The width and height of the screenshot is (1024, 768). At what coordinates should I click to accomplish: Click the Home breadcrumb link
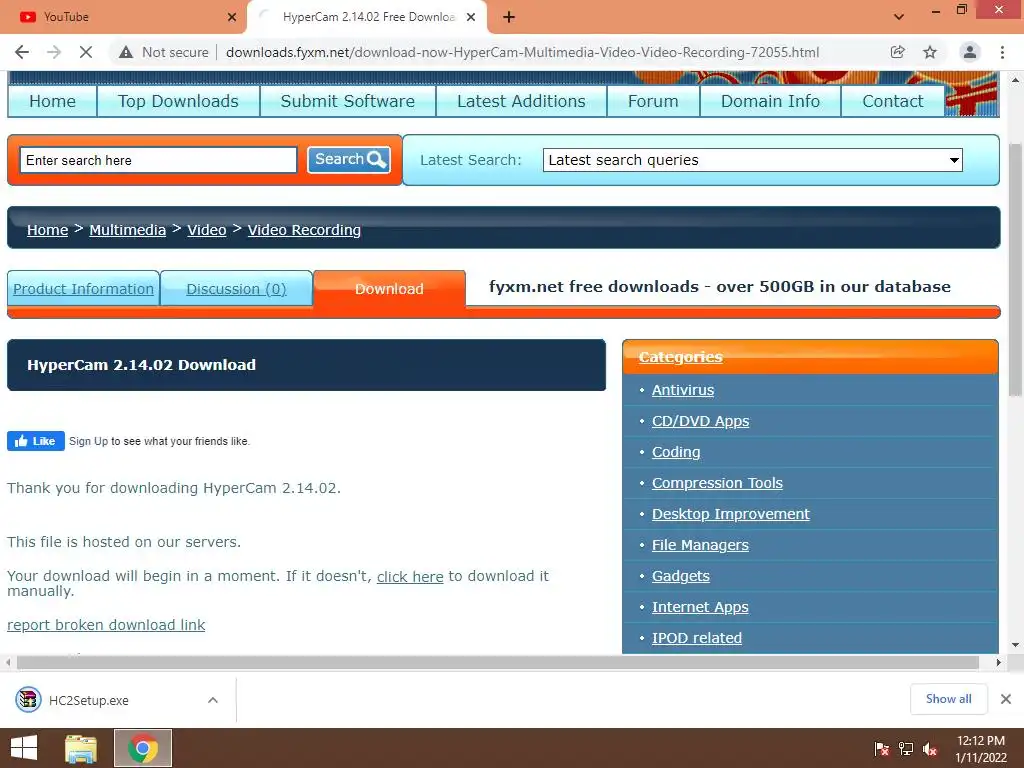point(47,230)
